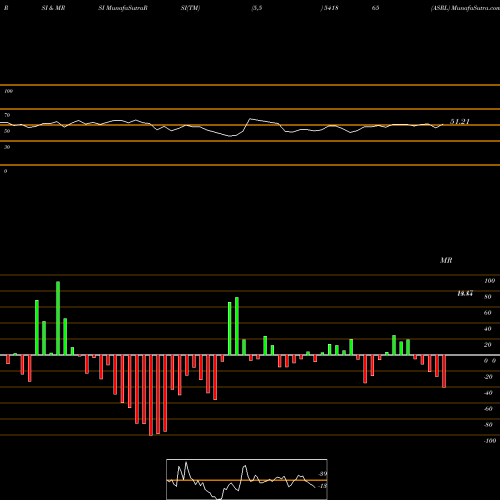This screenshot has height=500, width=500.
Task: Click the RSI line peak near chart middle
Action: click(251, 119)
